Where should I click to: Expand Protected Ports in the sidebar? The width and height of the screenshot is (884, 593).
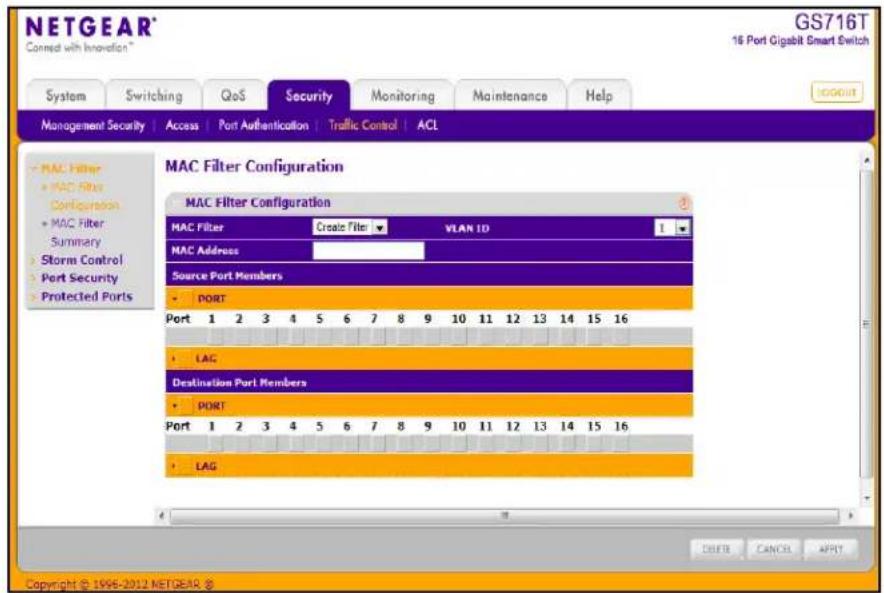86,296
